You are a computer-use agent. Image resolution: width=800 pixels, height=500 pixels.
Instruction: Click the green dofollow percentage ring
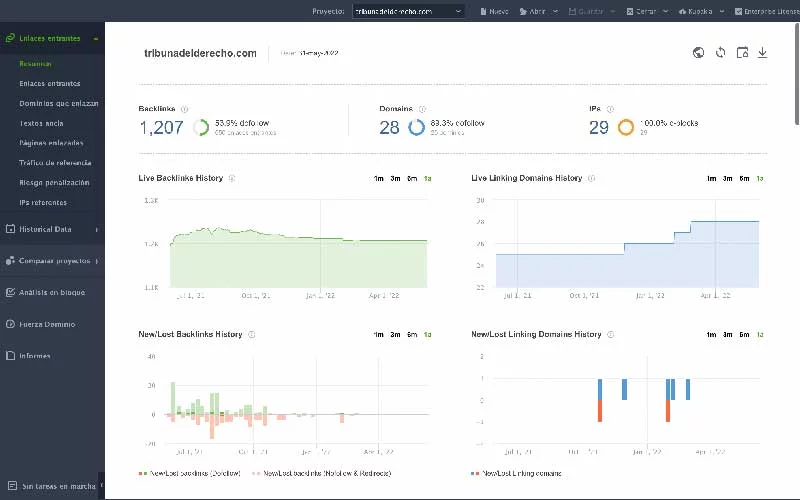pyautogui.click(x=201, y=127)
